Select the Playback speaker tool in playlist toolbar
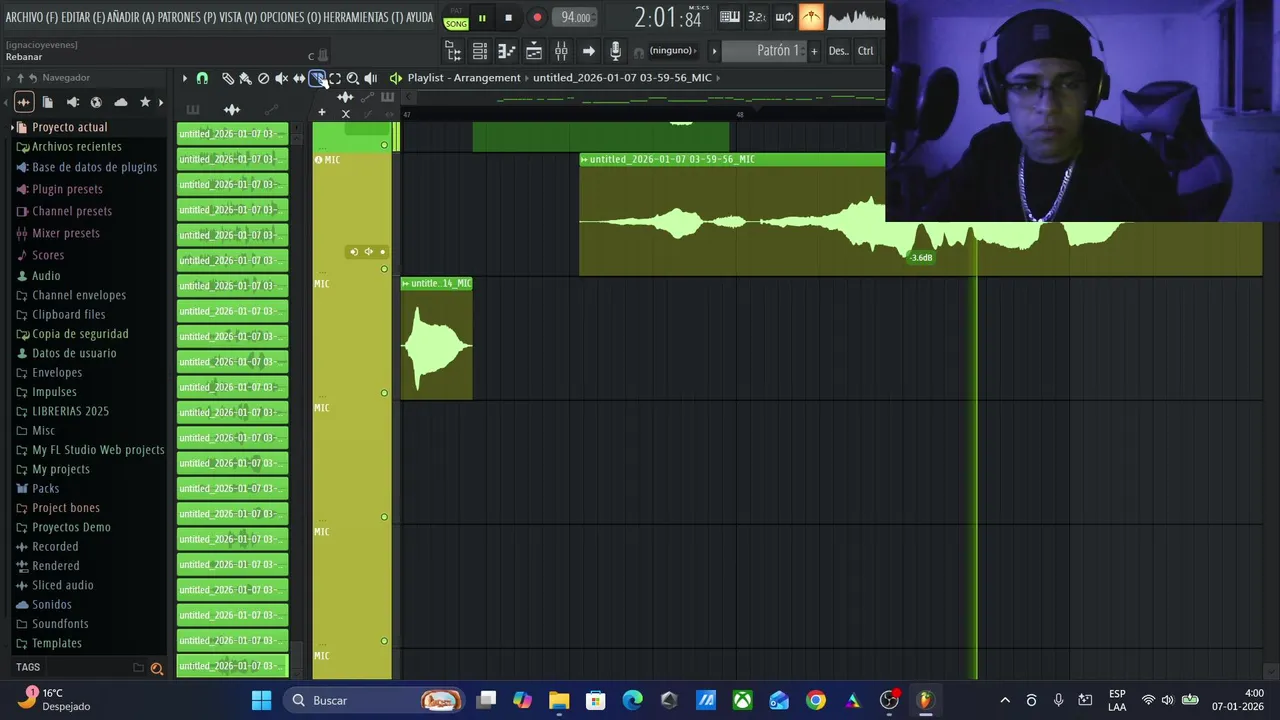1280x720 pixels. coord(371,78)
